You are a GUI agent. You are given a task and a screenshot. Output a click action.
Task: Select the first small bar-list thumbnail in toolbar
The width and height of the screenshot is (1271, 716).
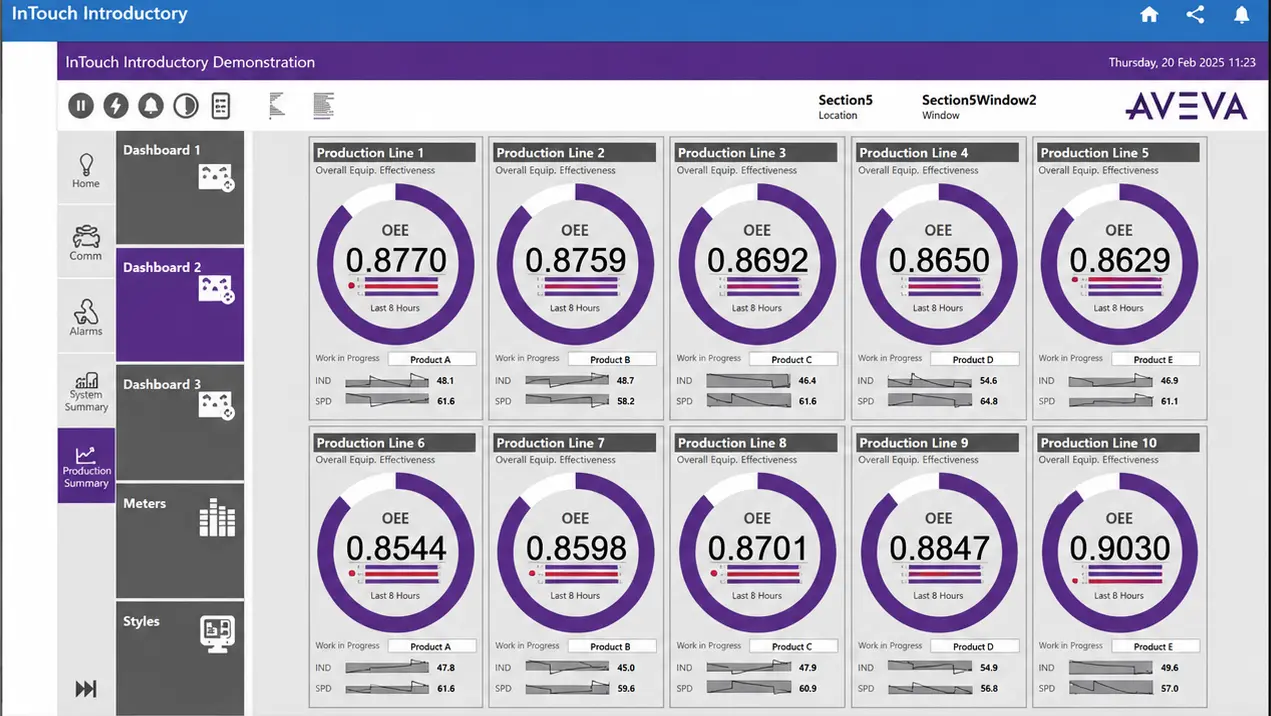277,105
